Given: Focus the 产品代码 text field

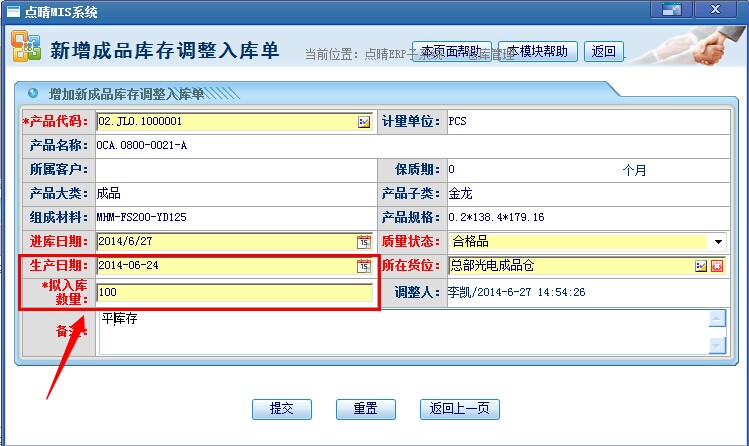Looking at the screenshot, I should 225,122.
